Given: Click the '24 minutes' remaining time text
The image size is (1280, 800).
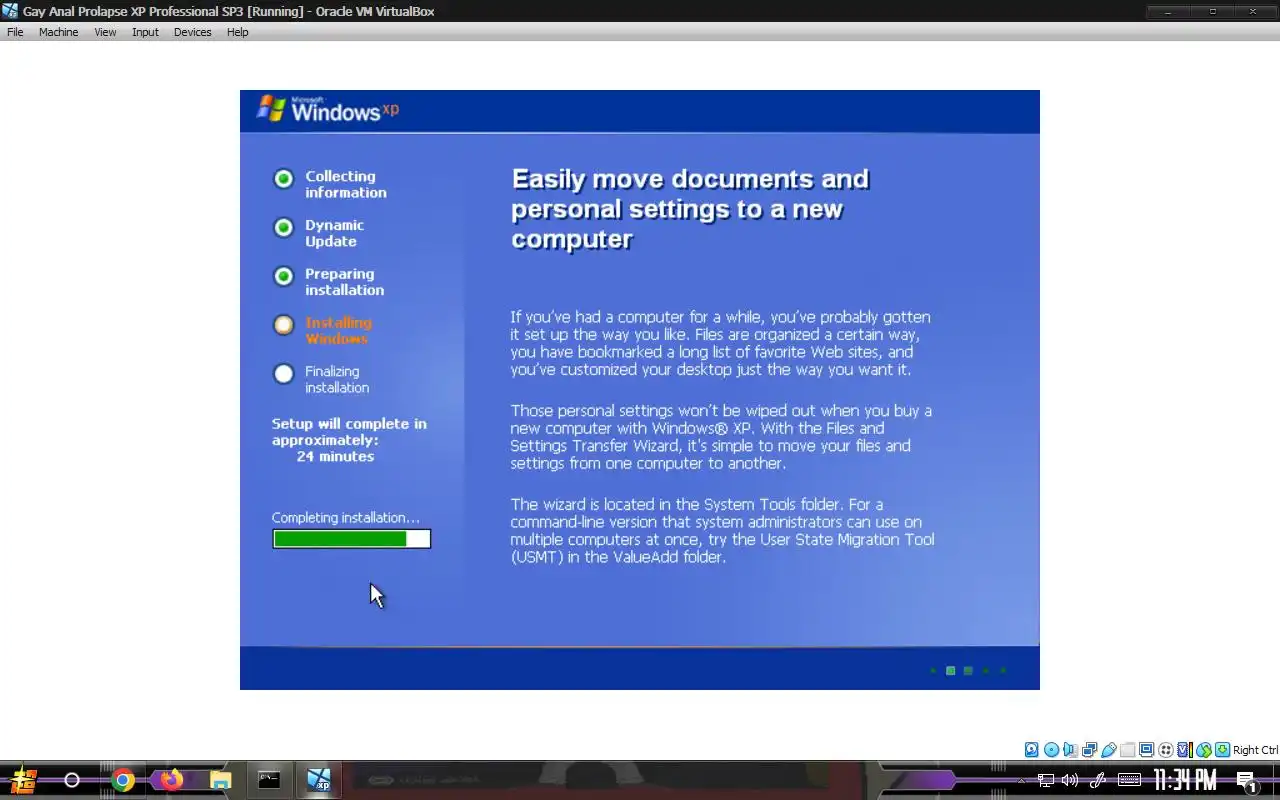Looking at the screenshot, I should click(x=335, y=456).
